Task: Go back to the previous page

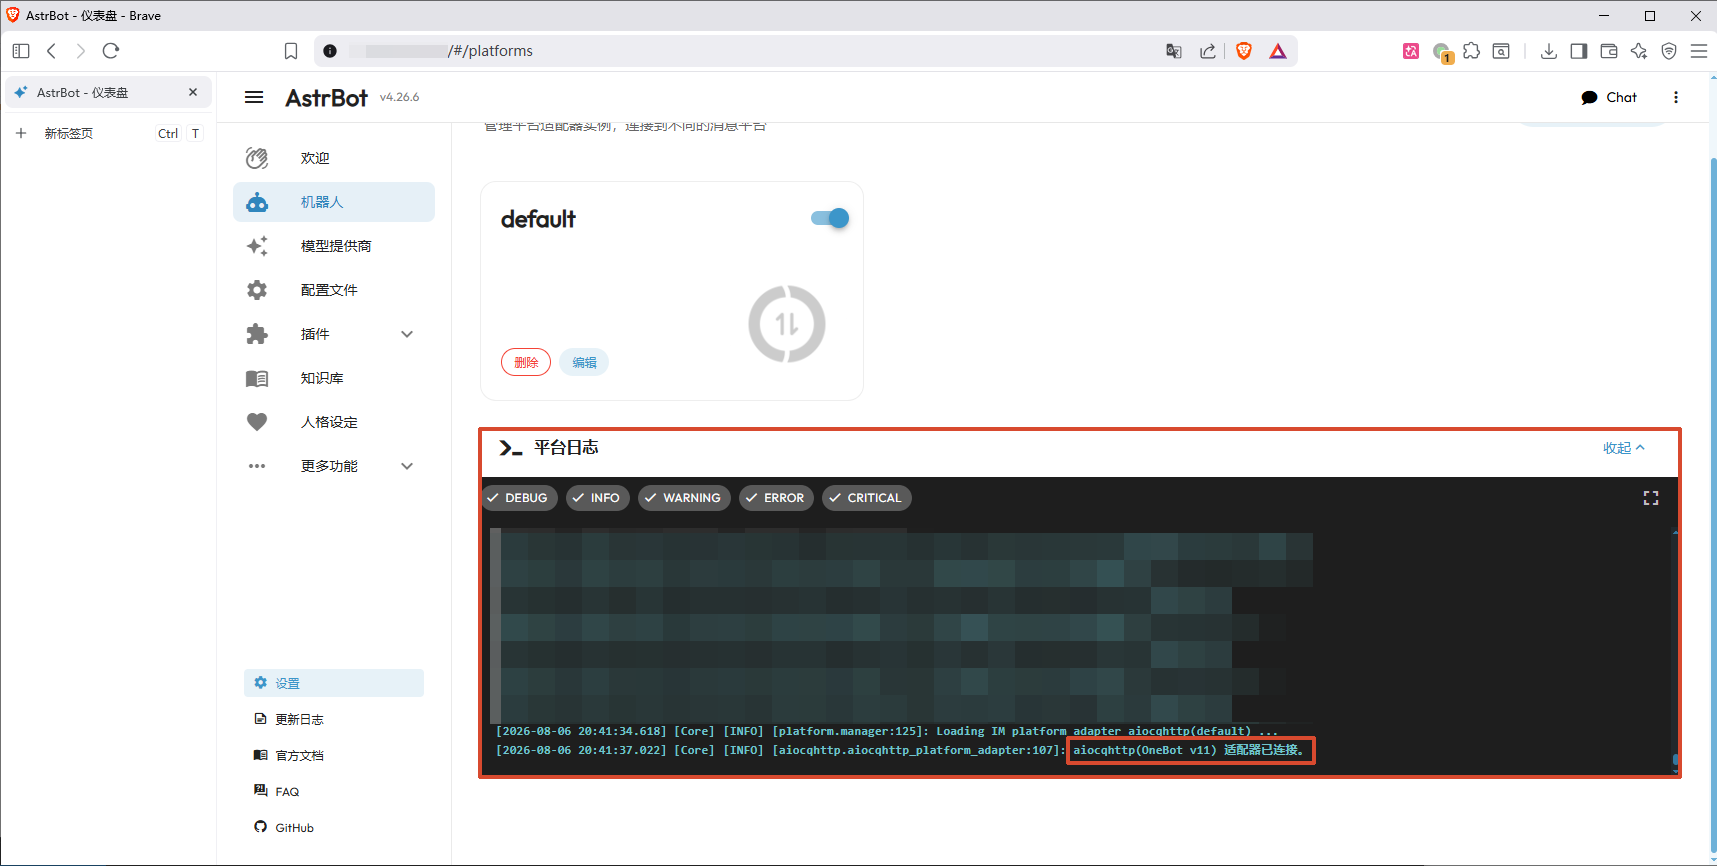Action: pyautogui.click(x=51, y=51)
